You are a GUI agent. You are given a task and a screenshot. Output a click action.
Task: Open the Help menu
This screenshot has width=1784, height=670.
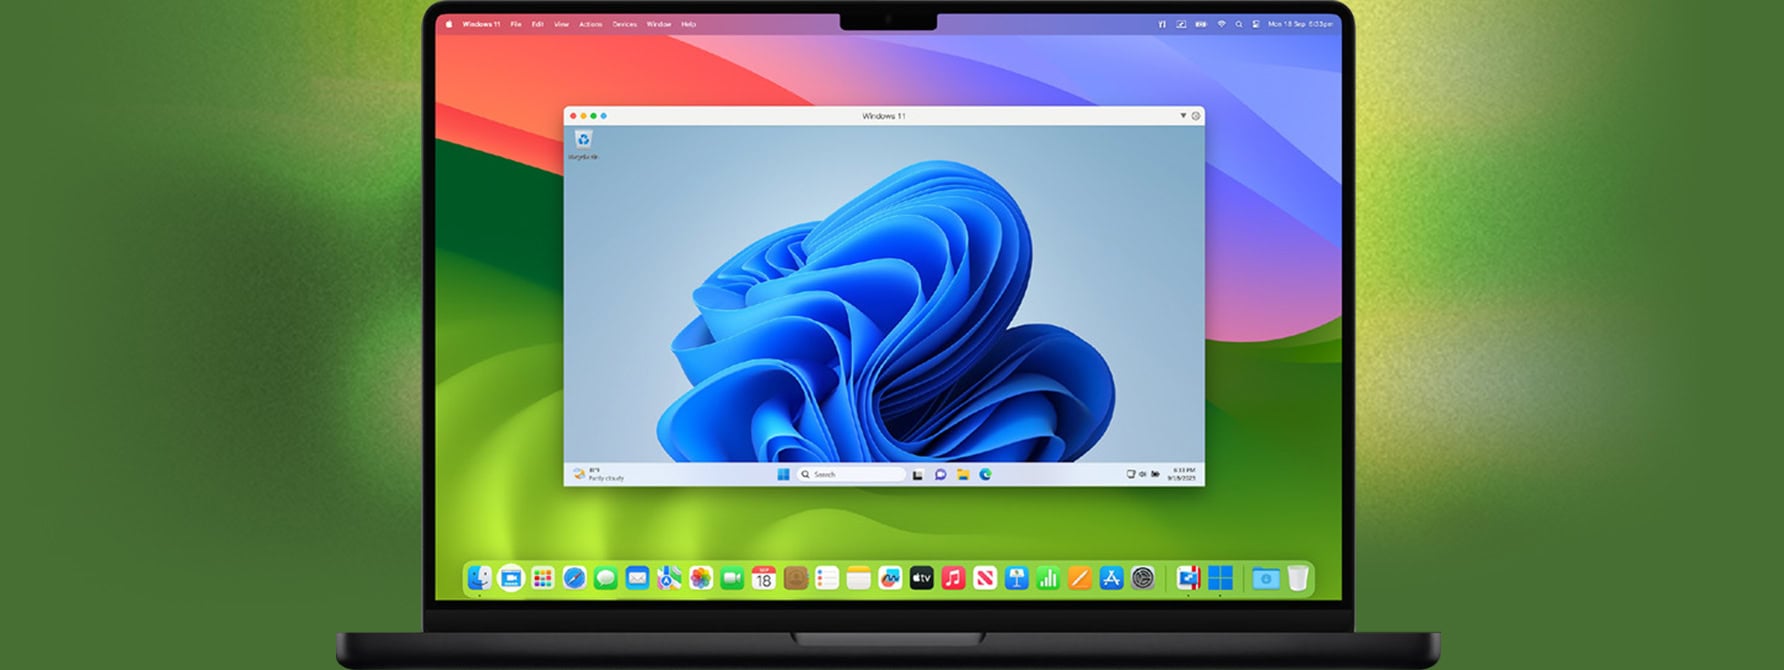[689, 24]
